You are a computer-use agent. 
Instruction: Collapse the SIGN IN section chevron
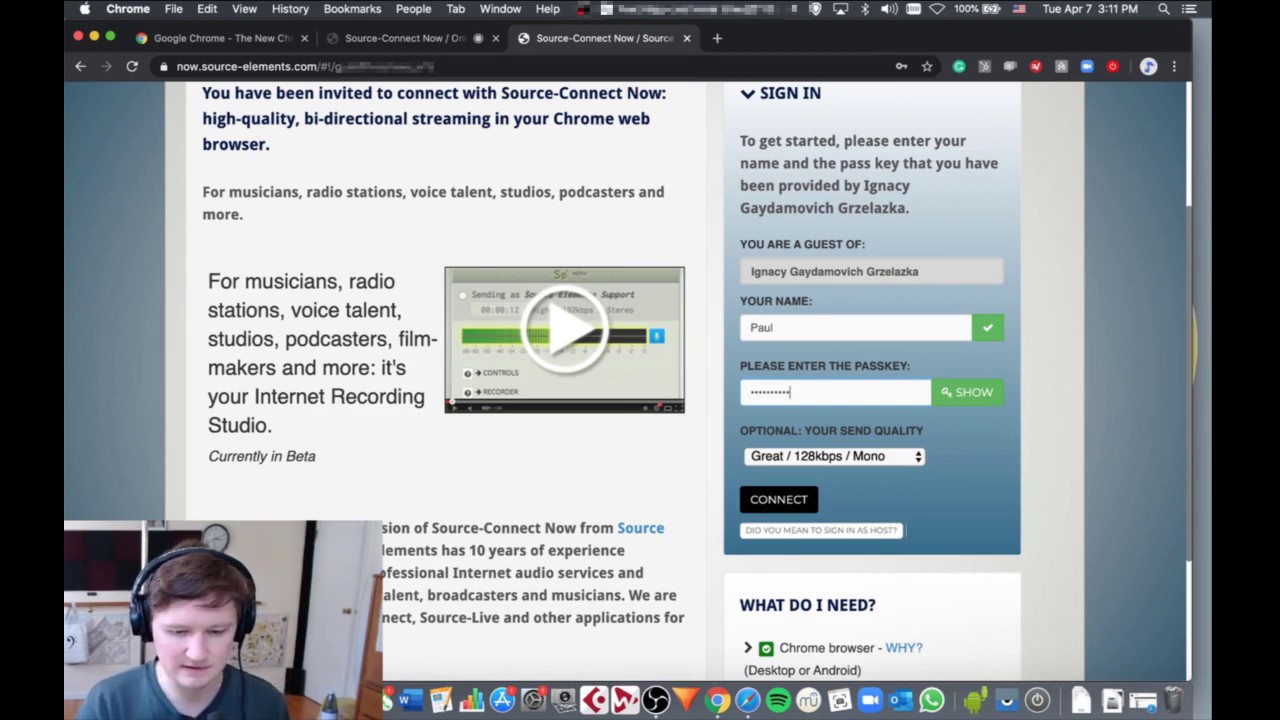coord(748,93)
